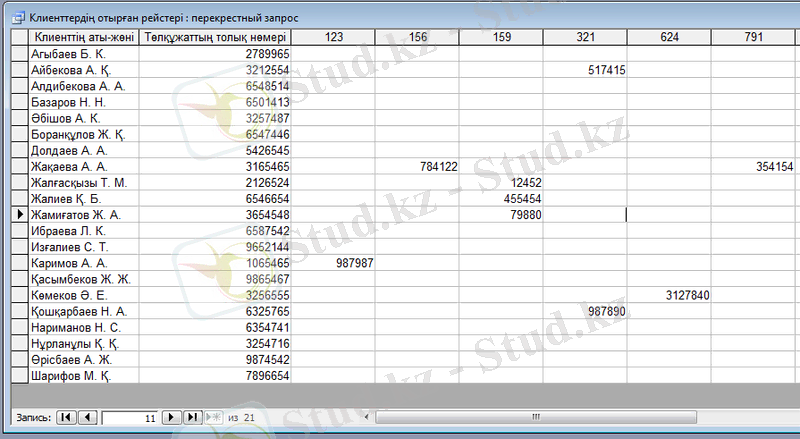The image size is (800, 439).
Task: Click value 987987 in column 123
Action: (333, 263)
